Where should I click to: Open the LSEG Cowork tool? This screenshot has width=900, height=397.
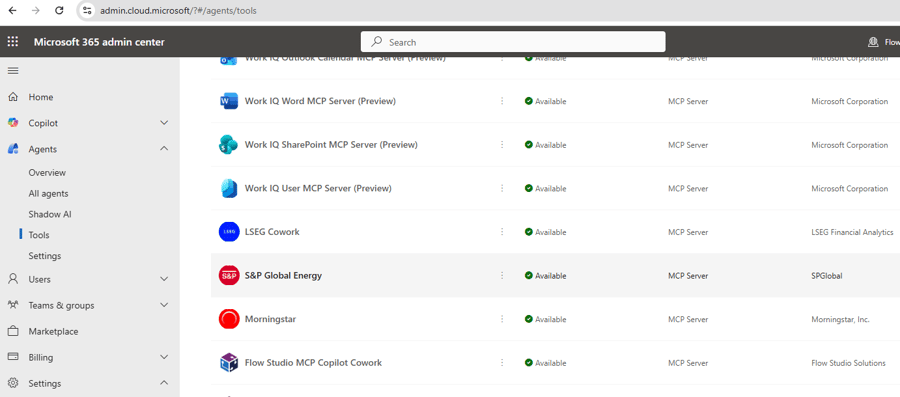272,232
